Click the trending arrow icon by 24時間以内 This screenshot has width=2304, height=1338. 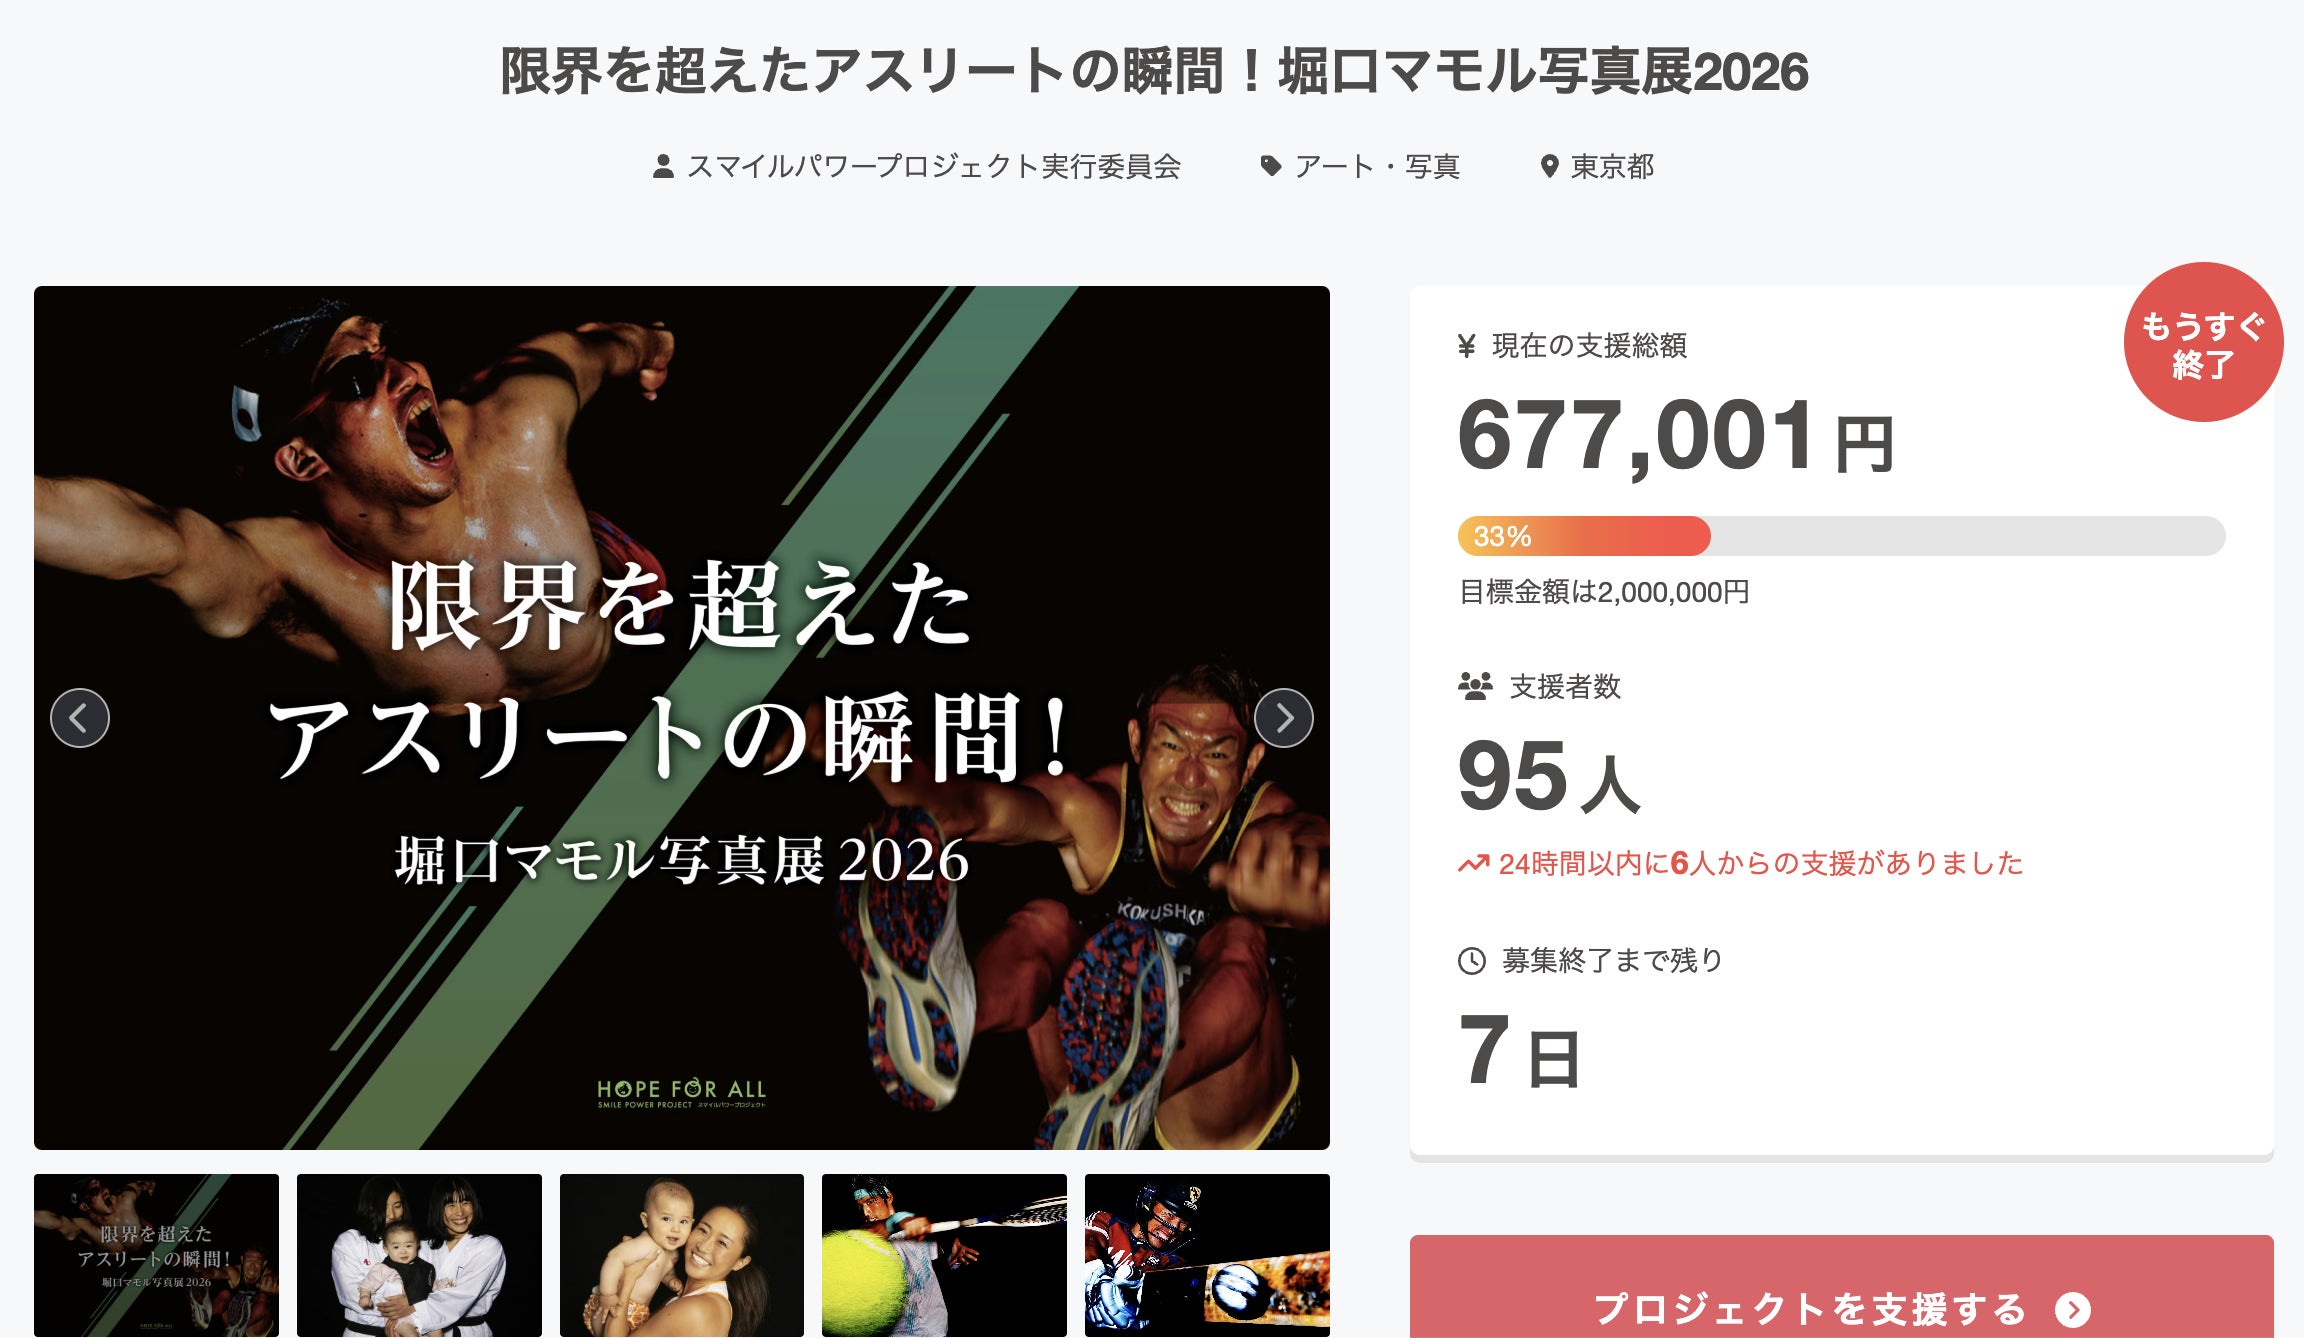click(x=1474, y=864)
